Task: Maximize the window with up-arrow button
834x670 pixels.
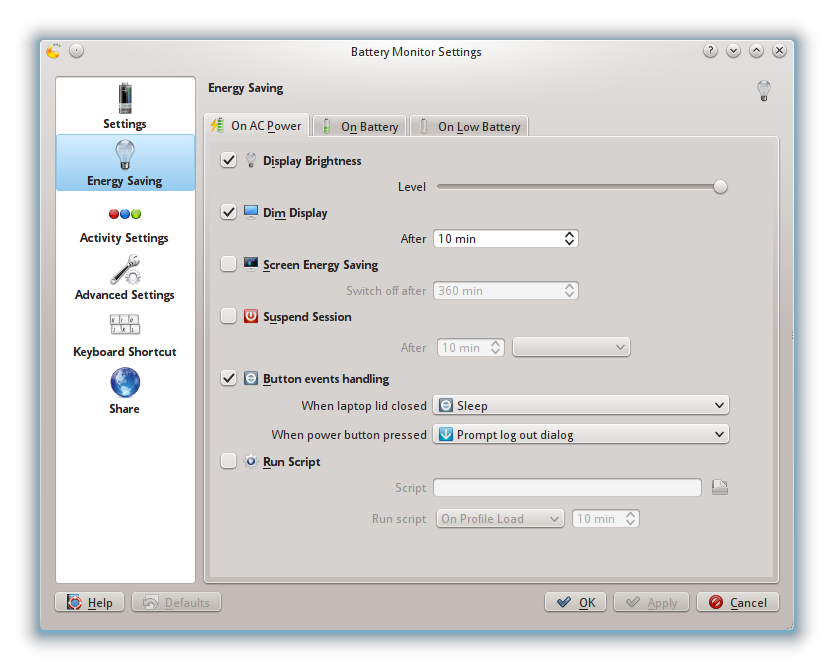Action: (x=756, y=51)
